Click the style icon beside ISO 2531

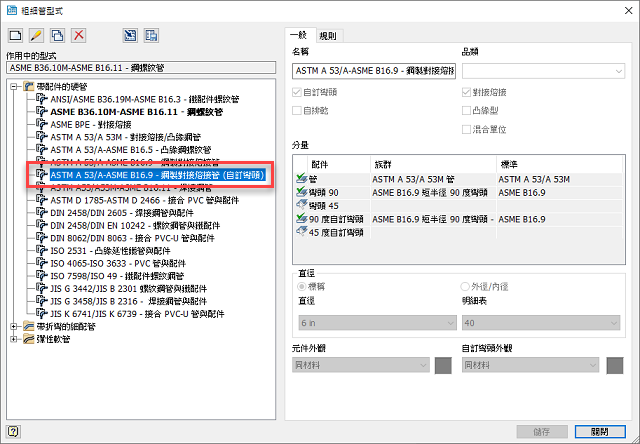pos(42,251)
